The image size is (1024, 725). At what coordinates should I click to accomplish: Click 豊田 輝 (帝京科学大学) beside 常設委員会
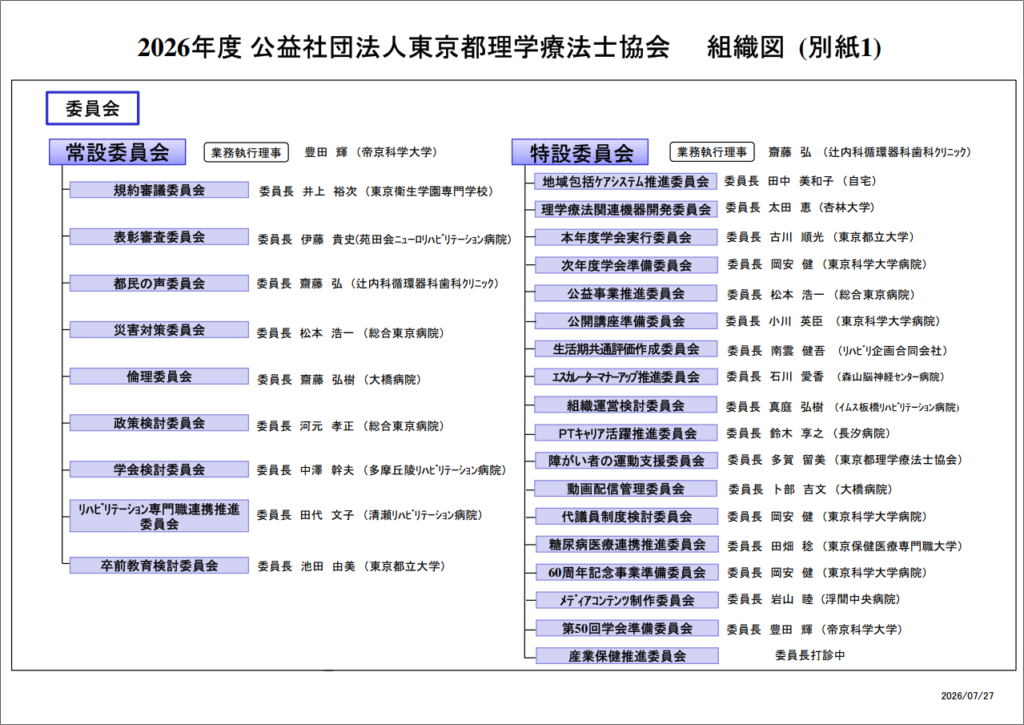pyautogui.click(x=371, y=152)
